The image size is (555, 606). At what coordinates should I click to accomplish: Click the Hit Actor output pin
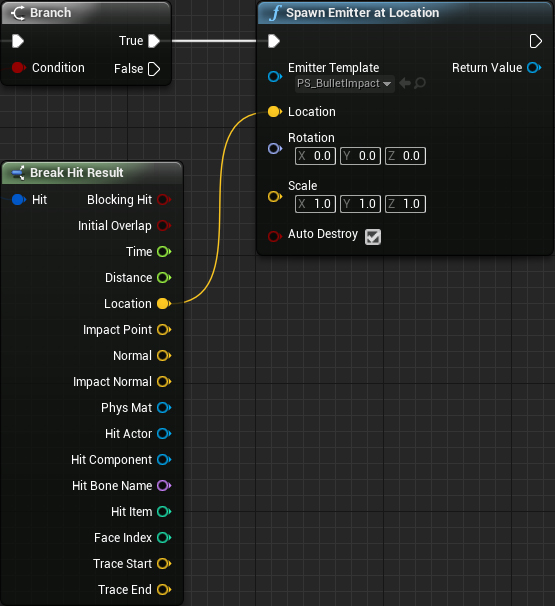click(x=164, y=434)
